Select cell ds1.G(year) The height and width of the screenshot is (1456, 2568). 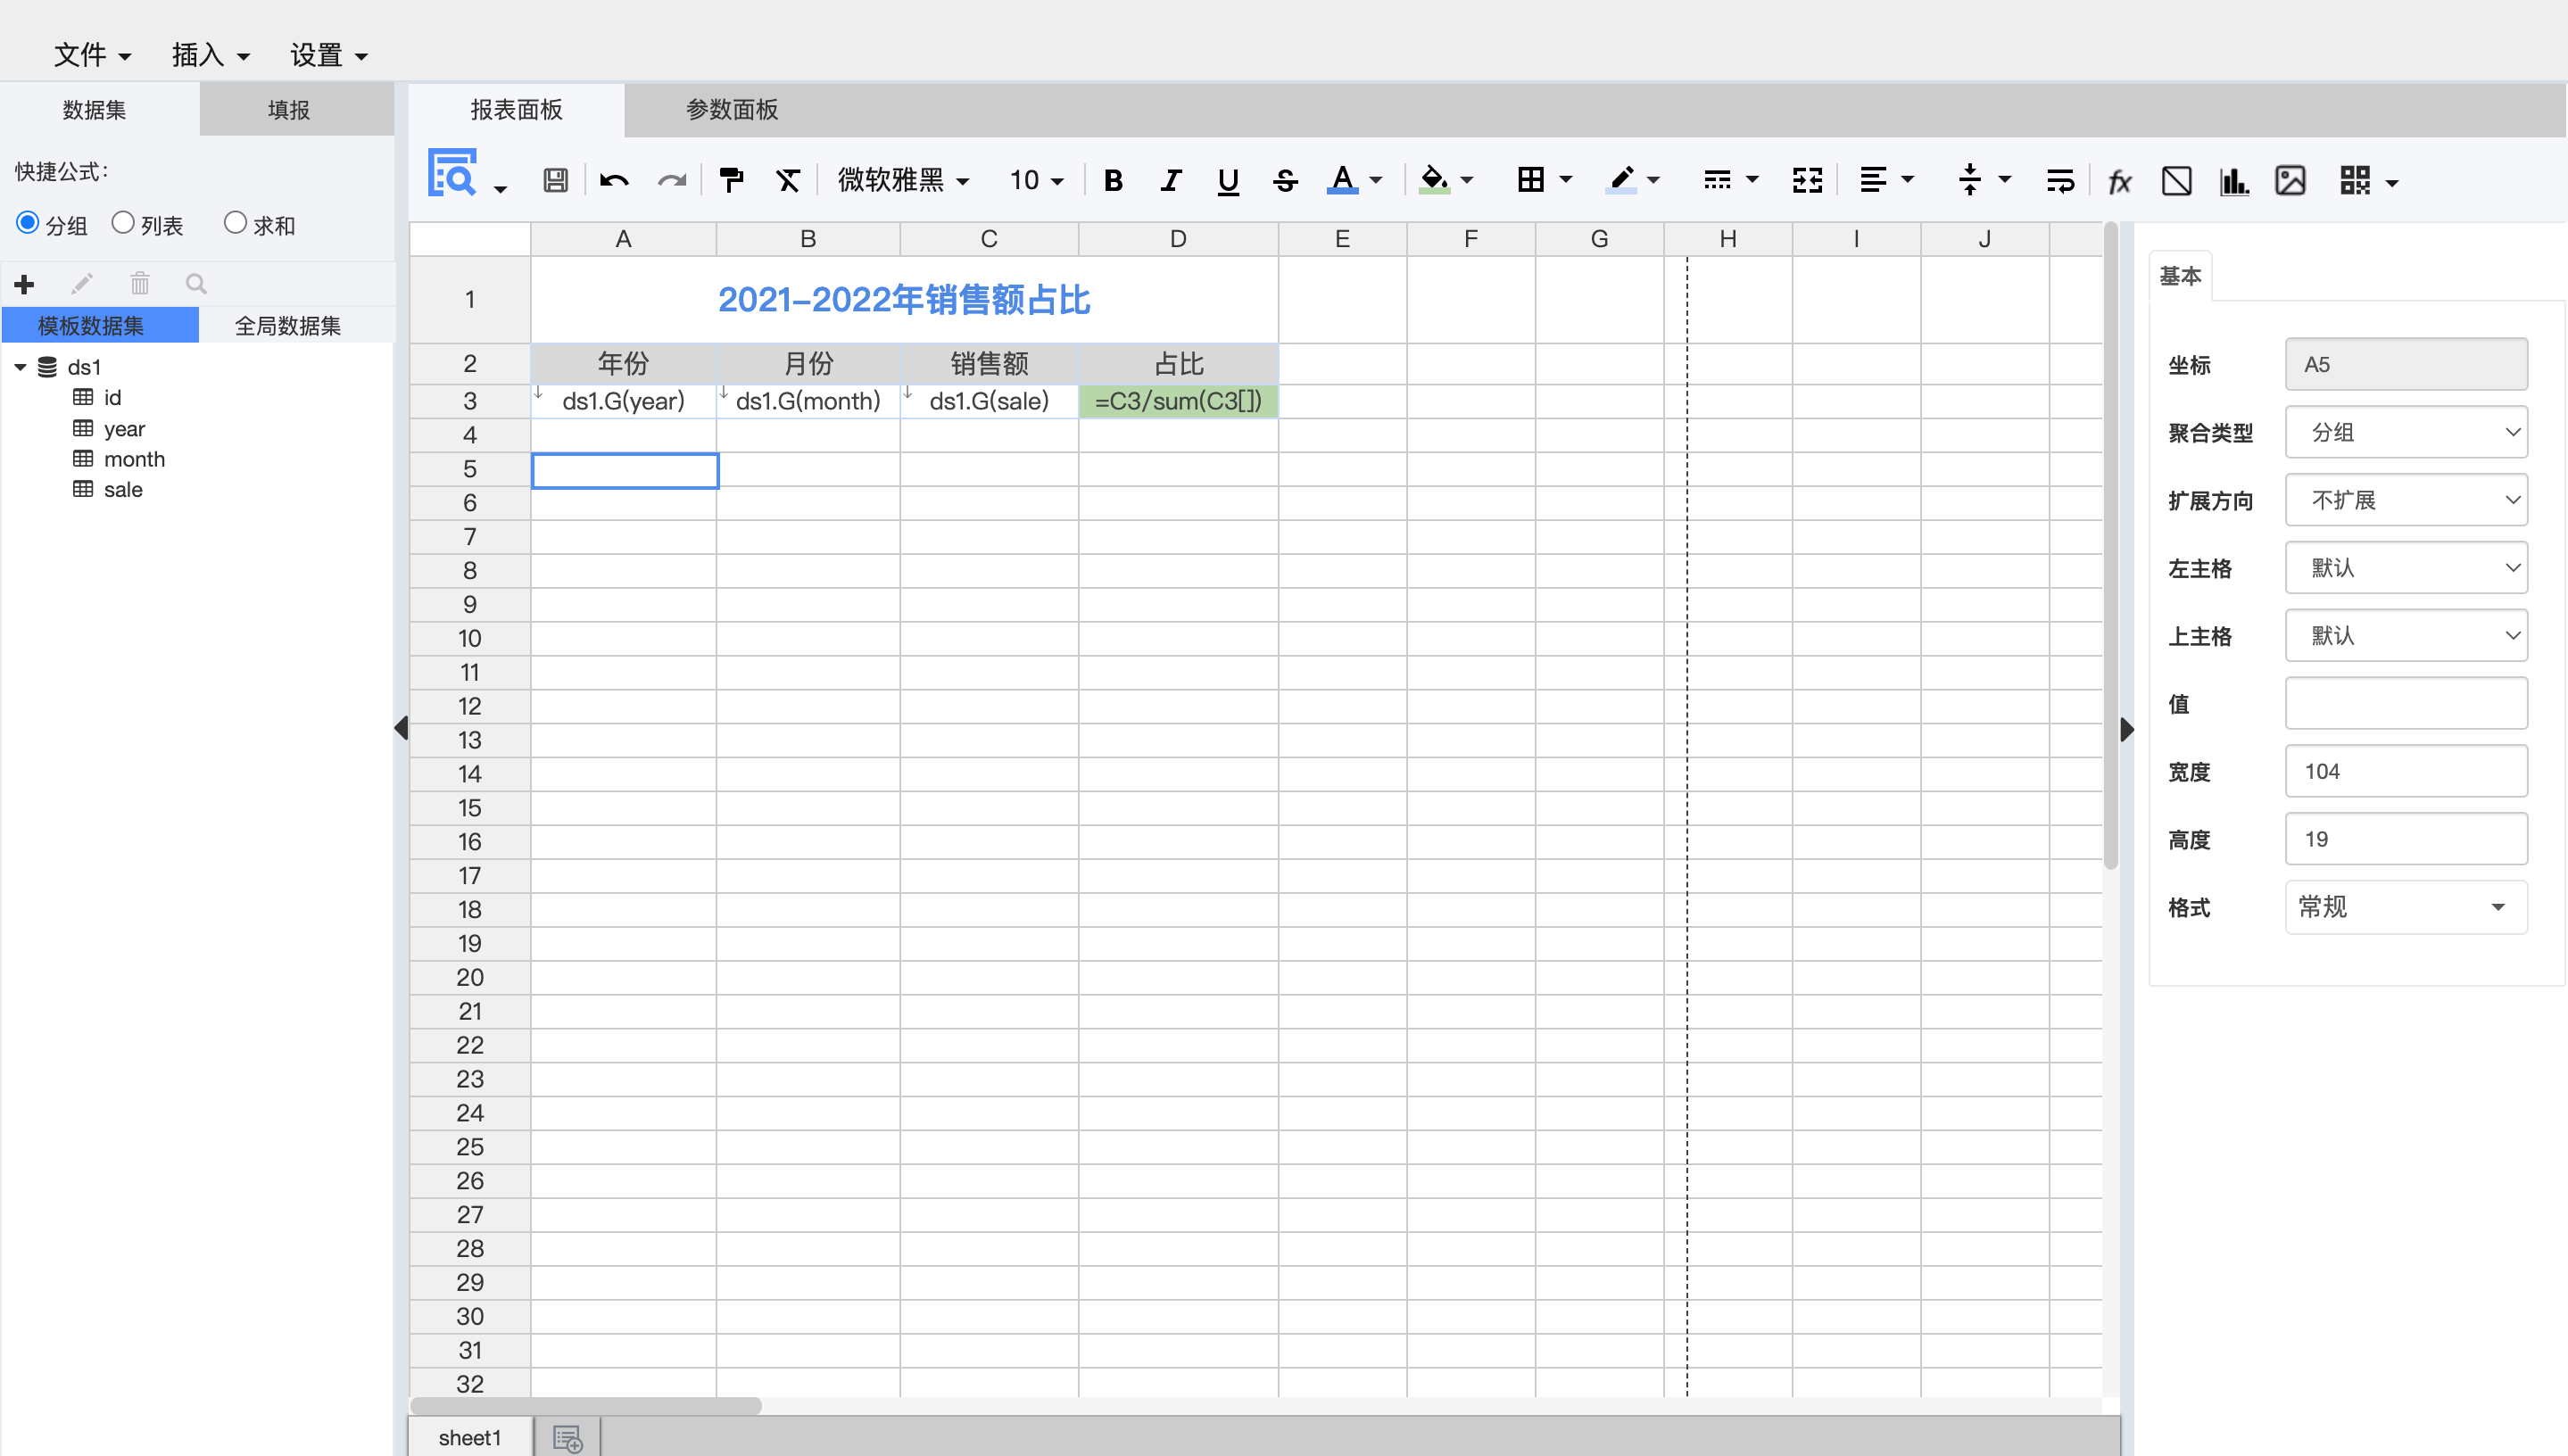pos(623,401)
